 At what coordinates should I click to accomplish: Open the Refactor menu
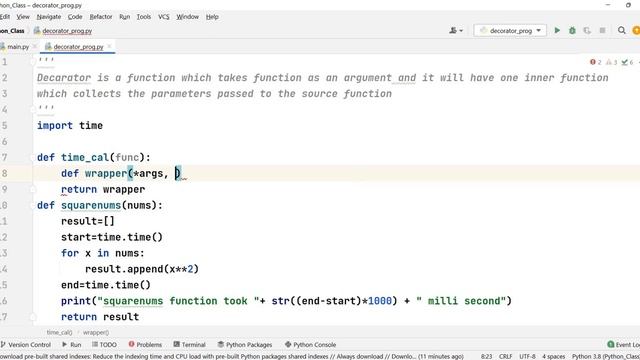point(100,17)
